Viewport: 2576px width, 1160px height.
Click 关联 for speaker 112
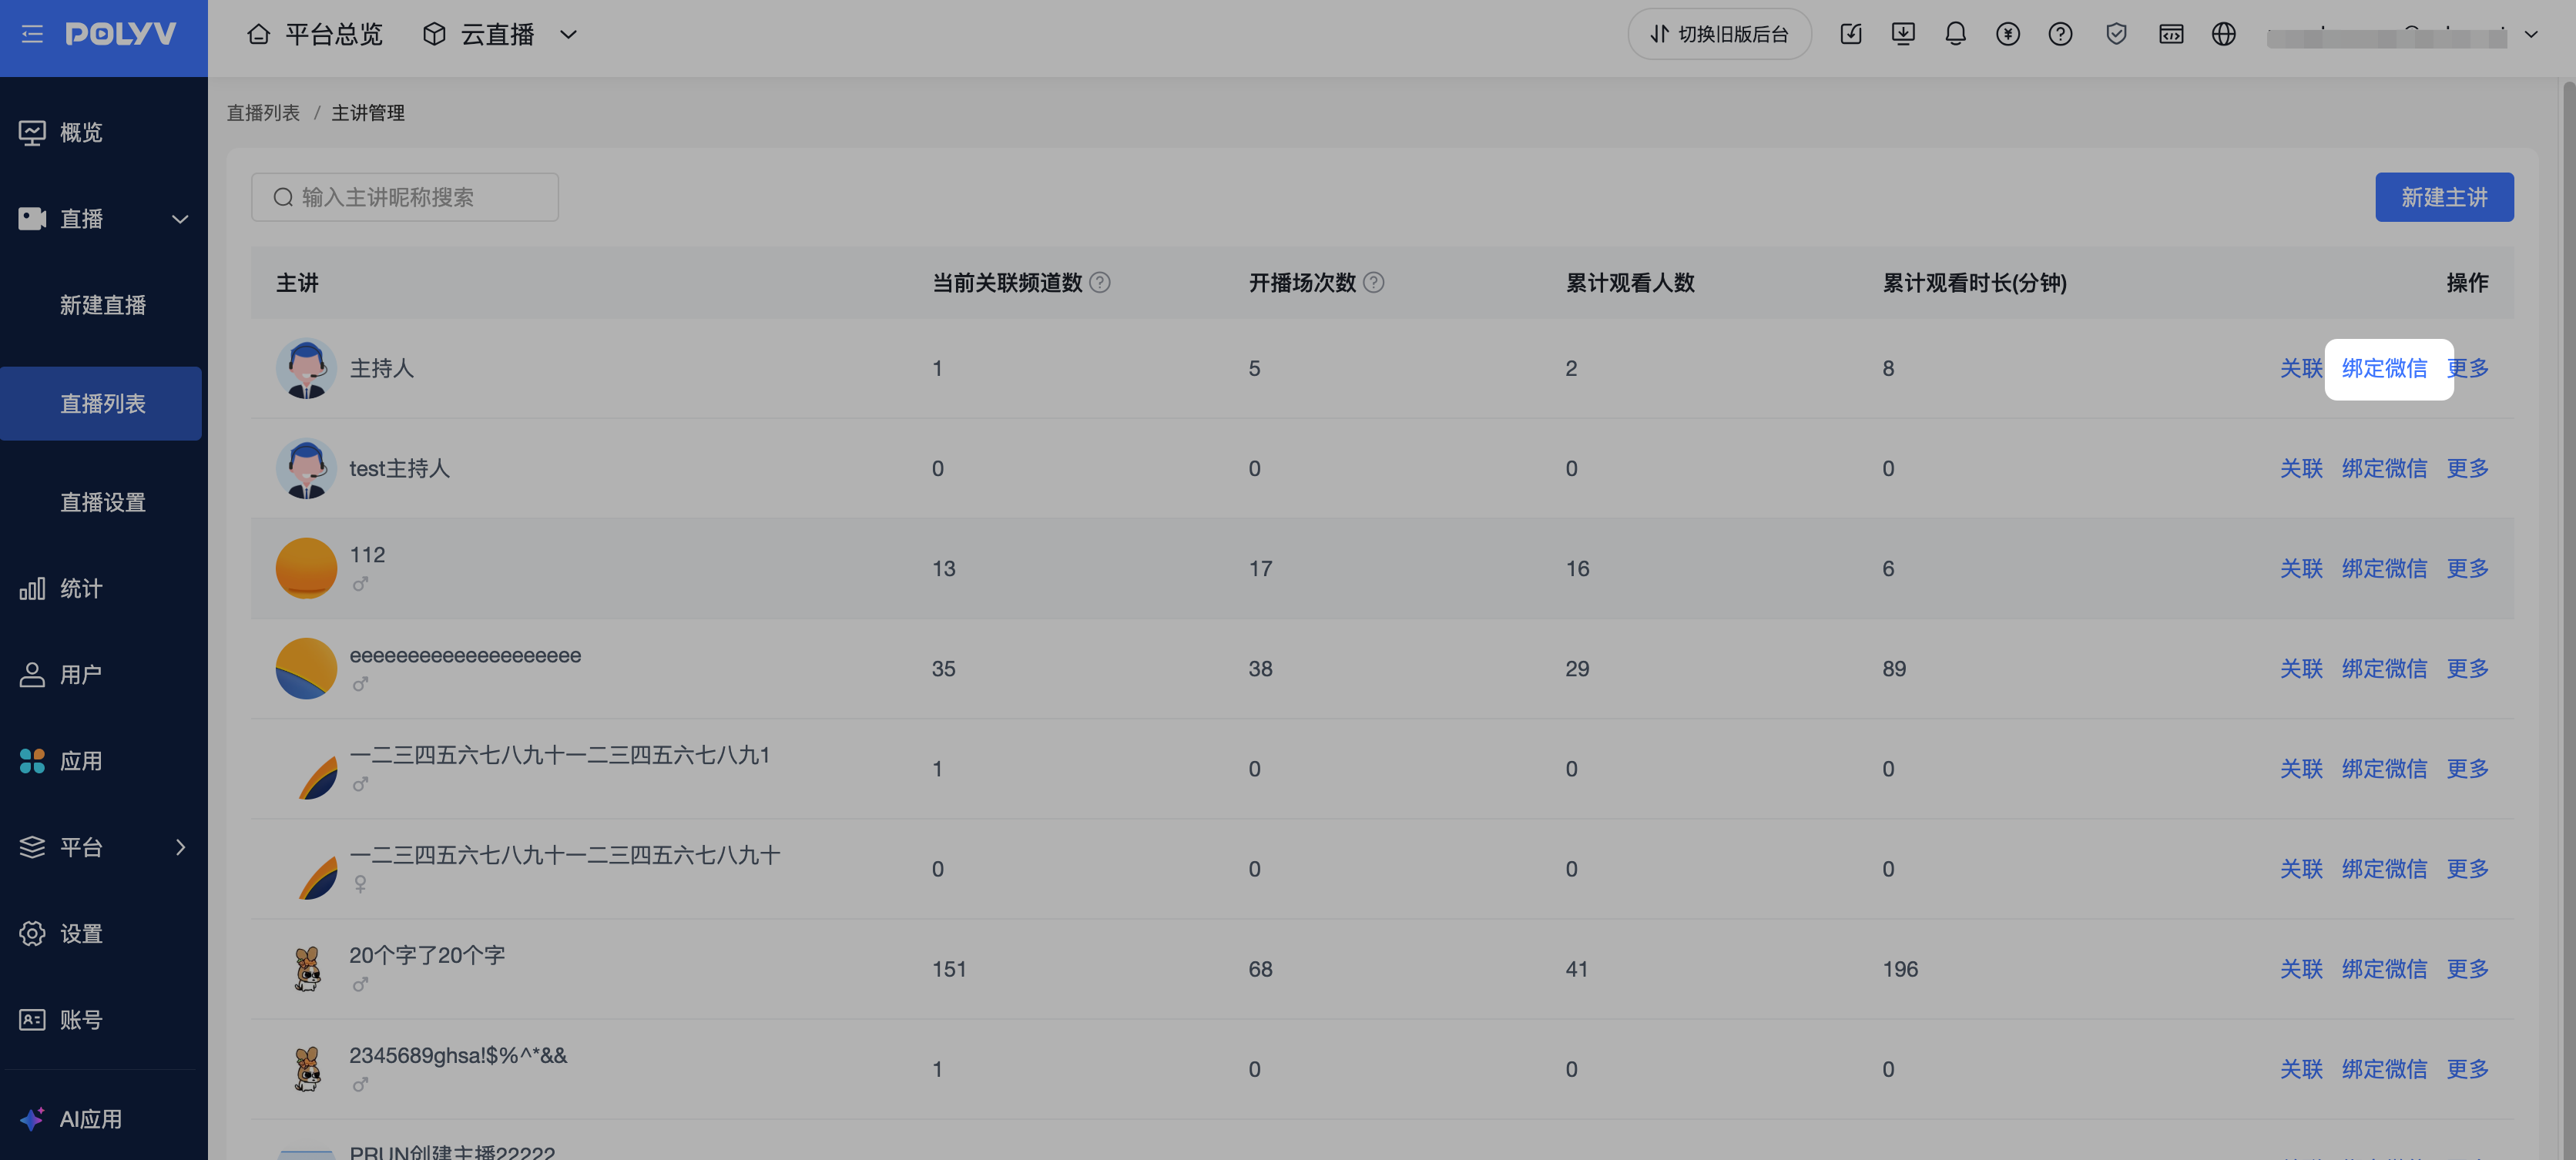pyautogui.click(x=2301, y=569)
